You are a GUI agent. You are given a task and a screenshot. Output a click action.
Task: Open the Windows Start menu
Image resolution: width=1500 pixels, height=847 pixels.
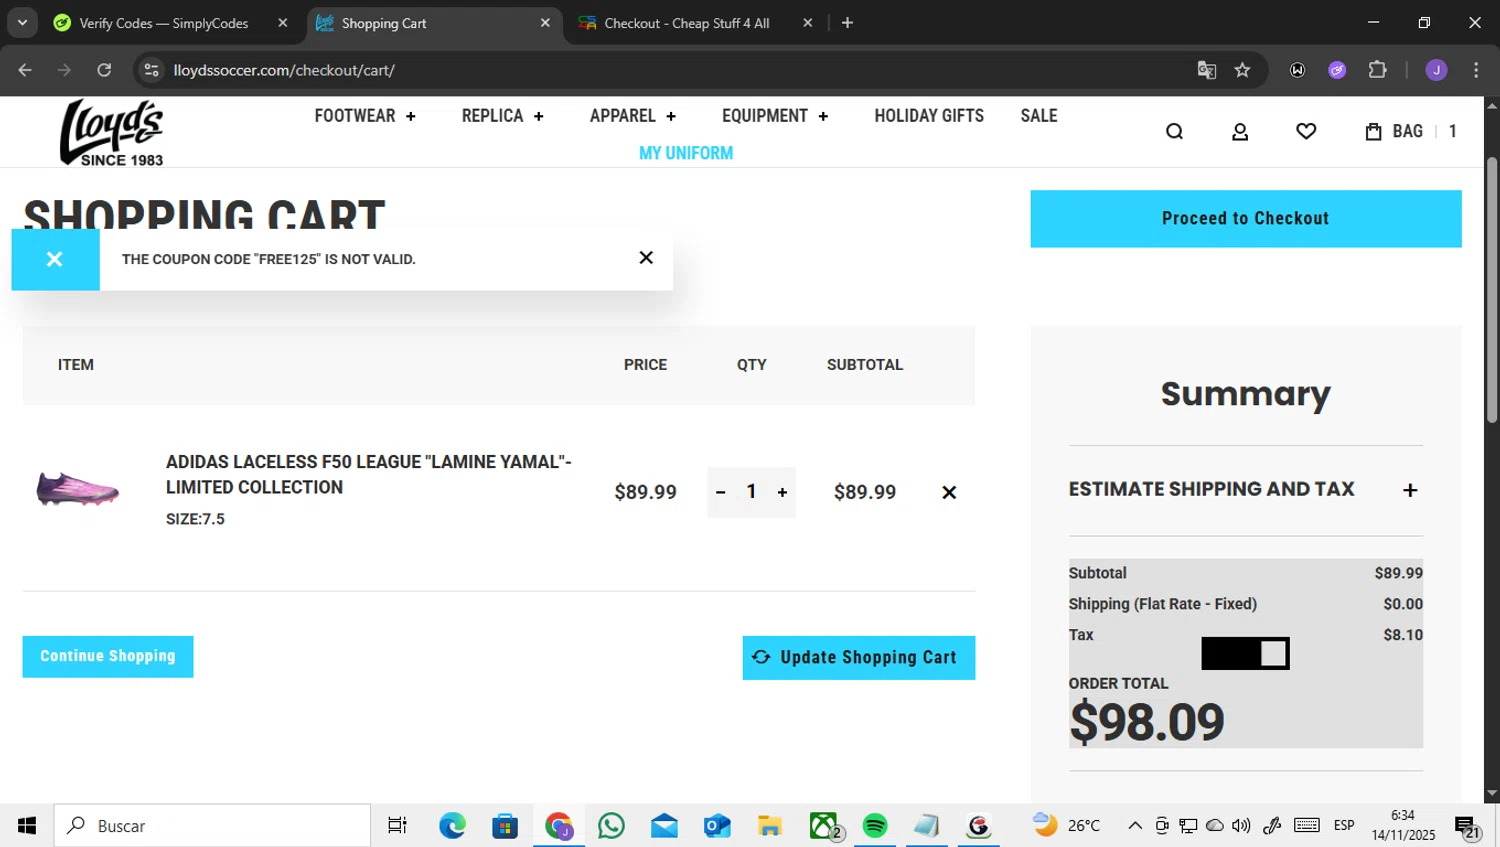pos(27,825)
